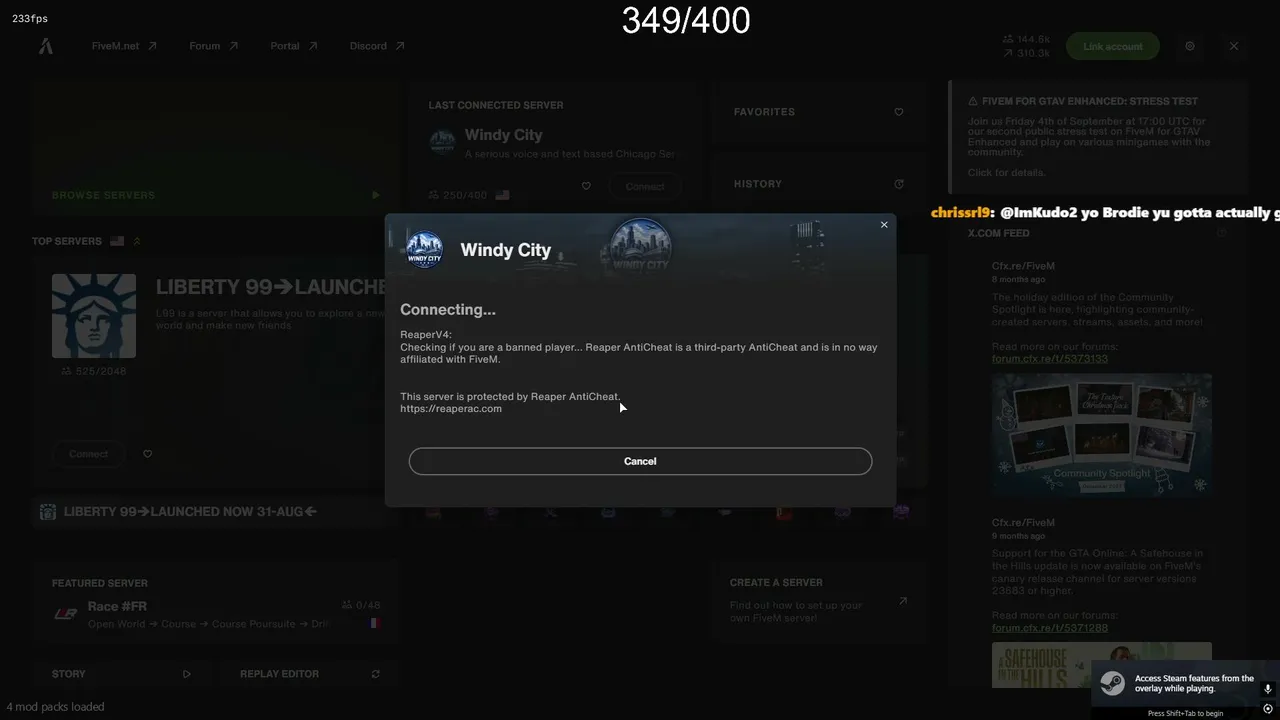The height and width of the screenshot is (720, 1280).
Task: Open Story mode
Action: 122,674
